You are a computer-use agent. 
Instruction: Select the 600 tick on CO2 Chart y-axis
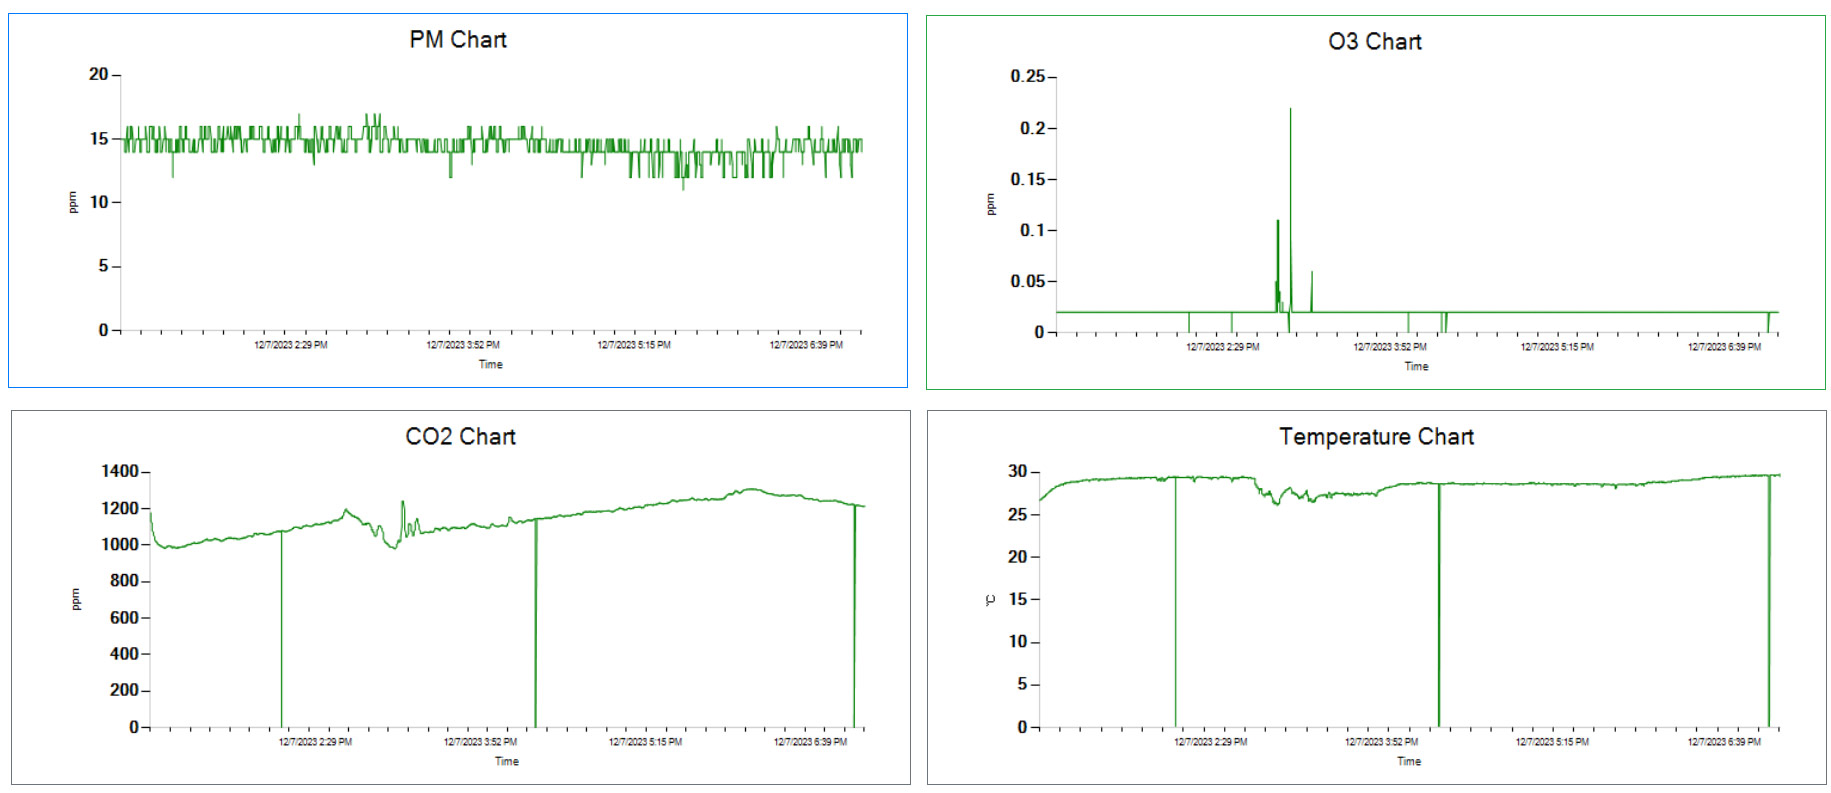[x=125, y=617]
